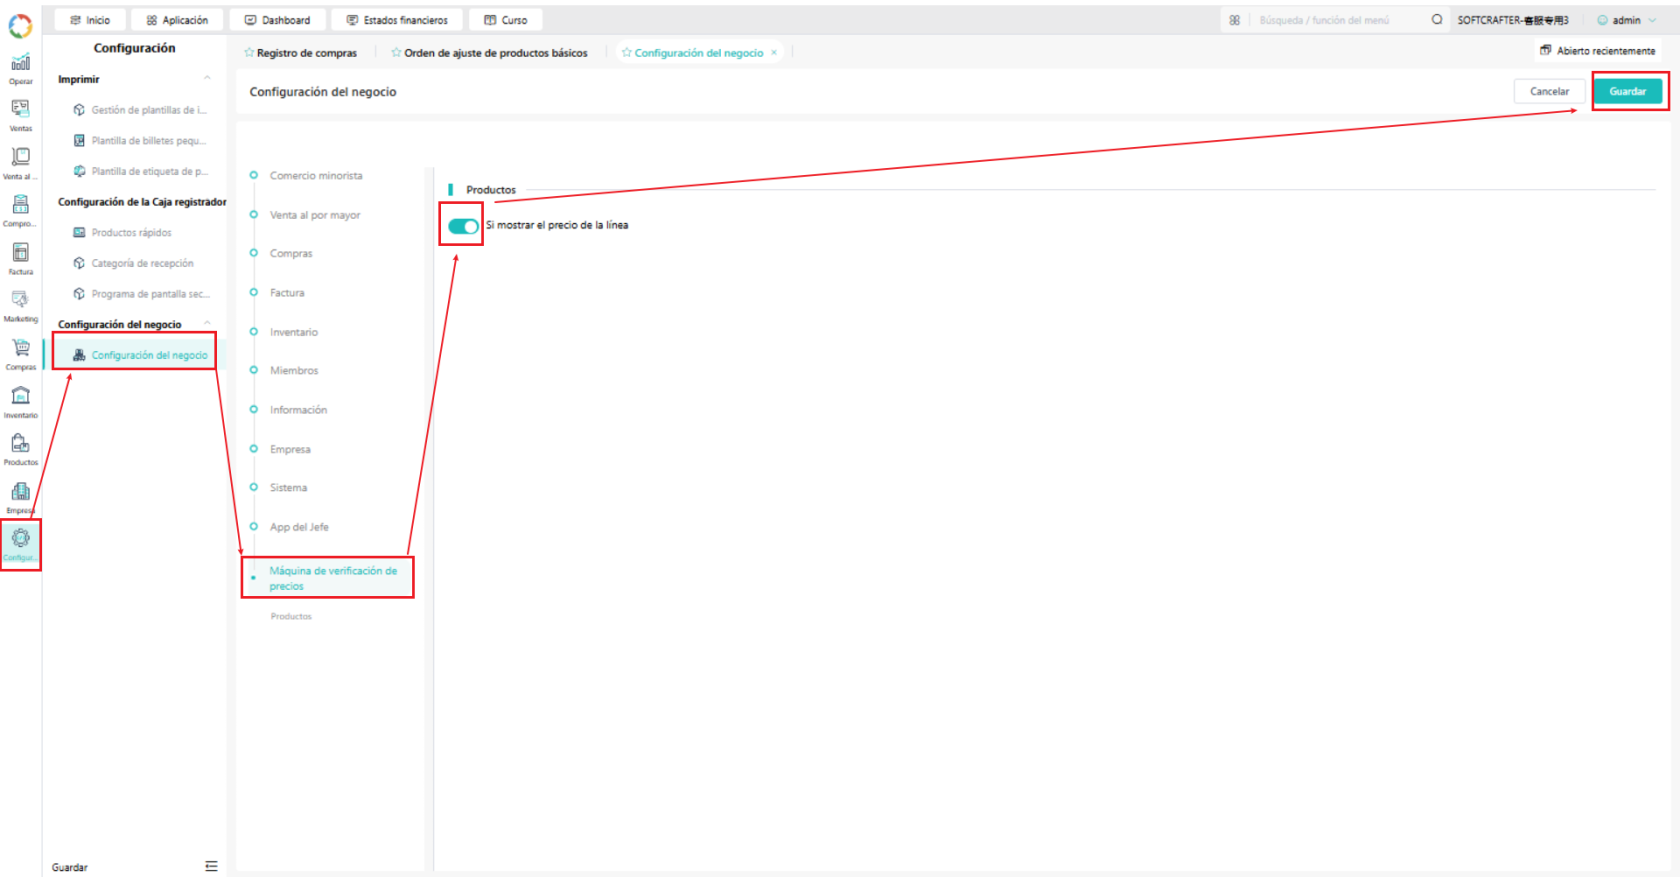Open the Ventas sidebar module
This screenshot has width=1680, height=877.
pos(20,115)
